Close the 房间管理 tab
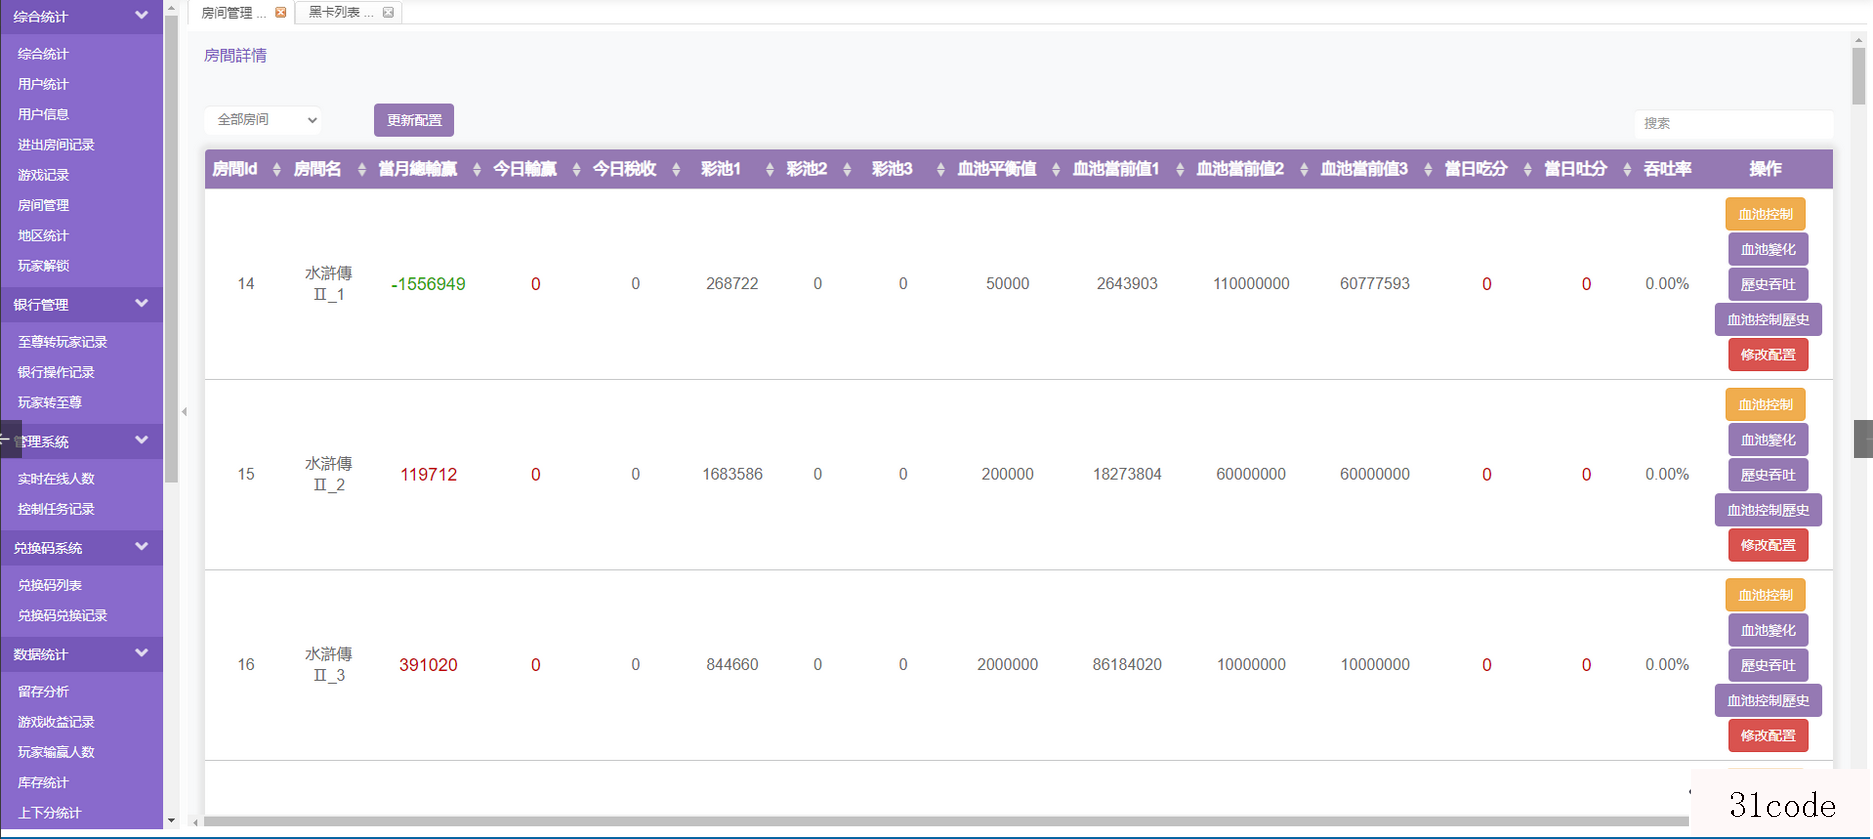 click(281, 12)
